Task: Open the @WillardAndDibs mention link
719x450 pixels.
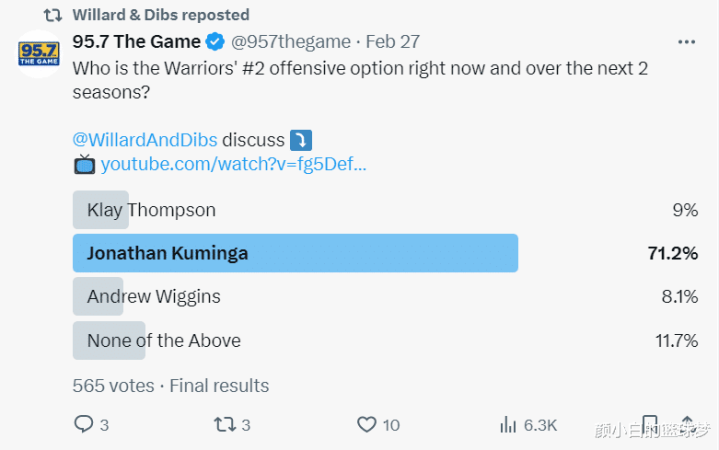Action: (x=144, y=140)
